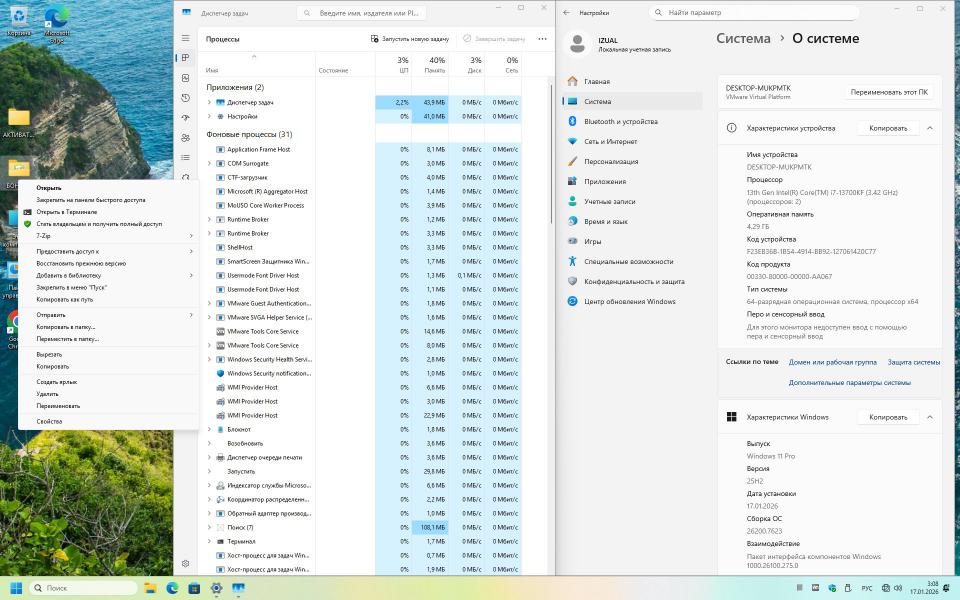This screenshot has width=960, height=600.
Task: Open Microsoft Edge from the taskbar
Action: [172, 588]
